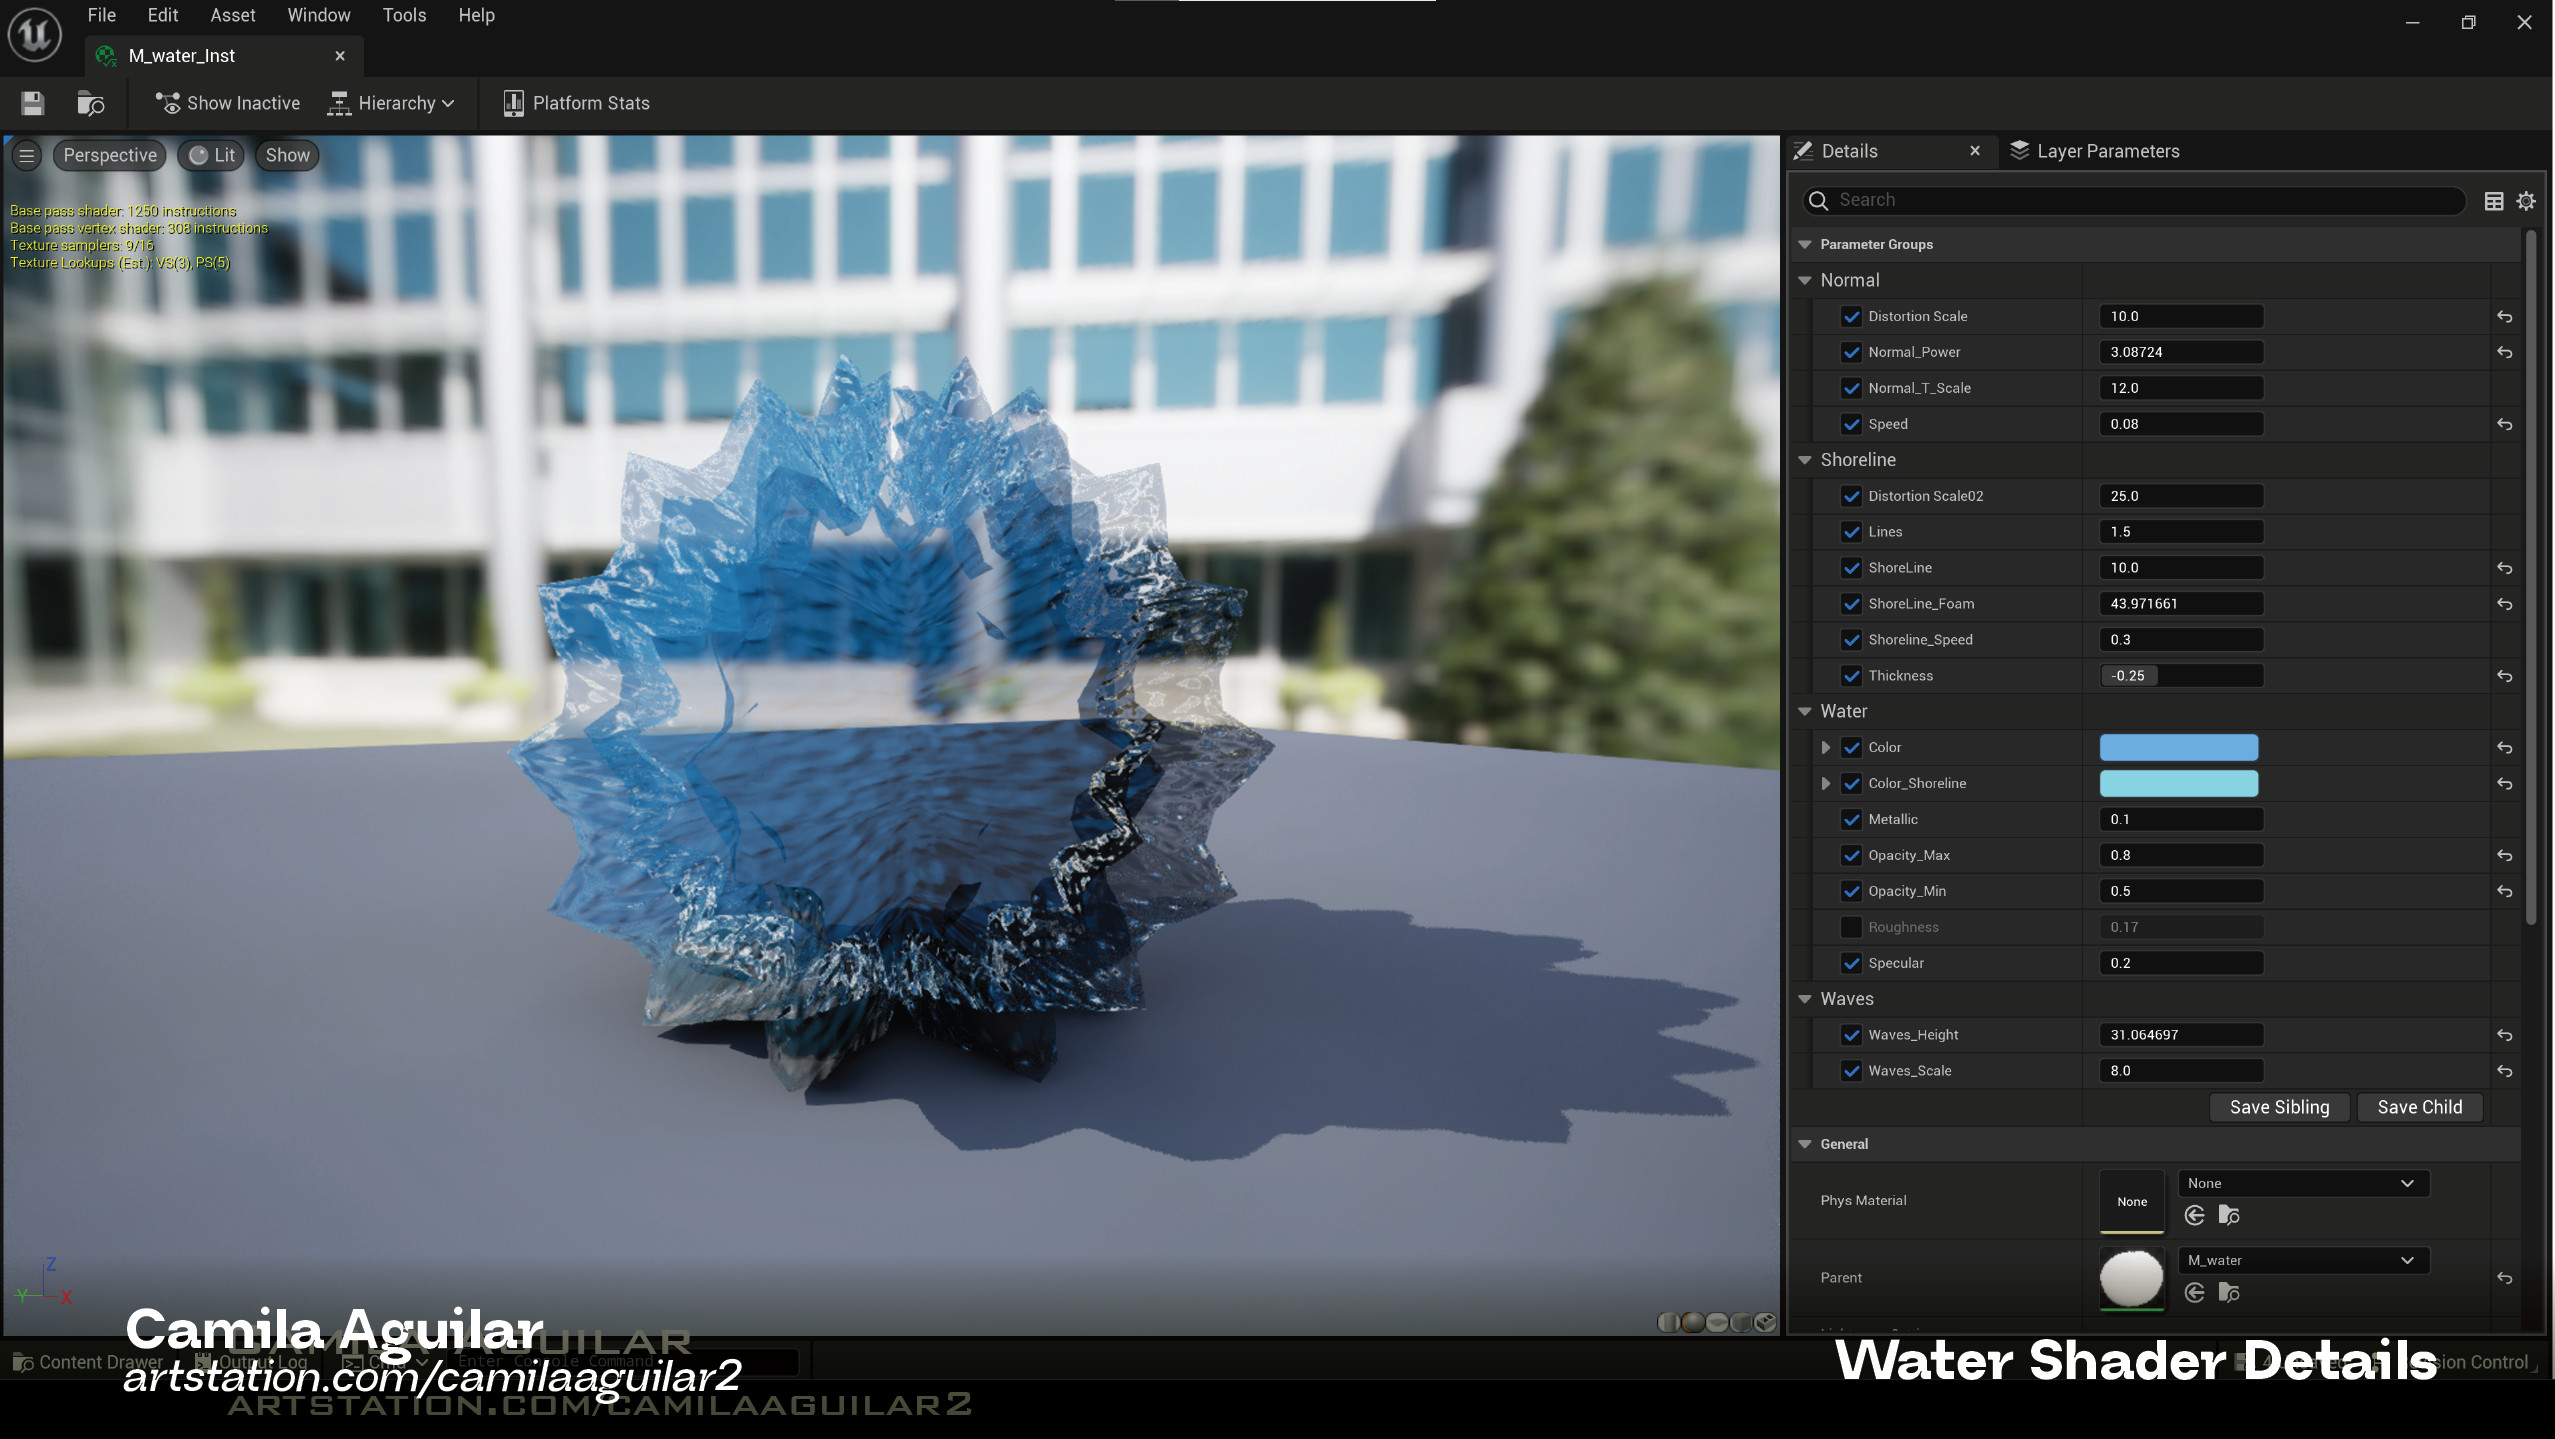Open the Edit menu
This screenshot has width=2555, height=1439.
pos(162,15)
